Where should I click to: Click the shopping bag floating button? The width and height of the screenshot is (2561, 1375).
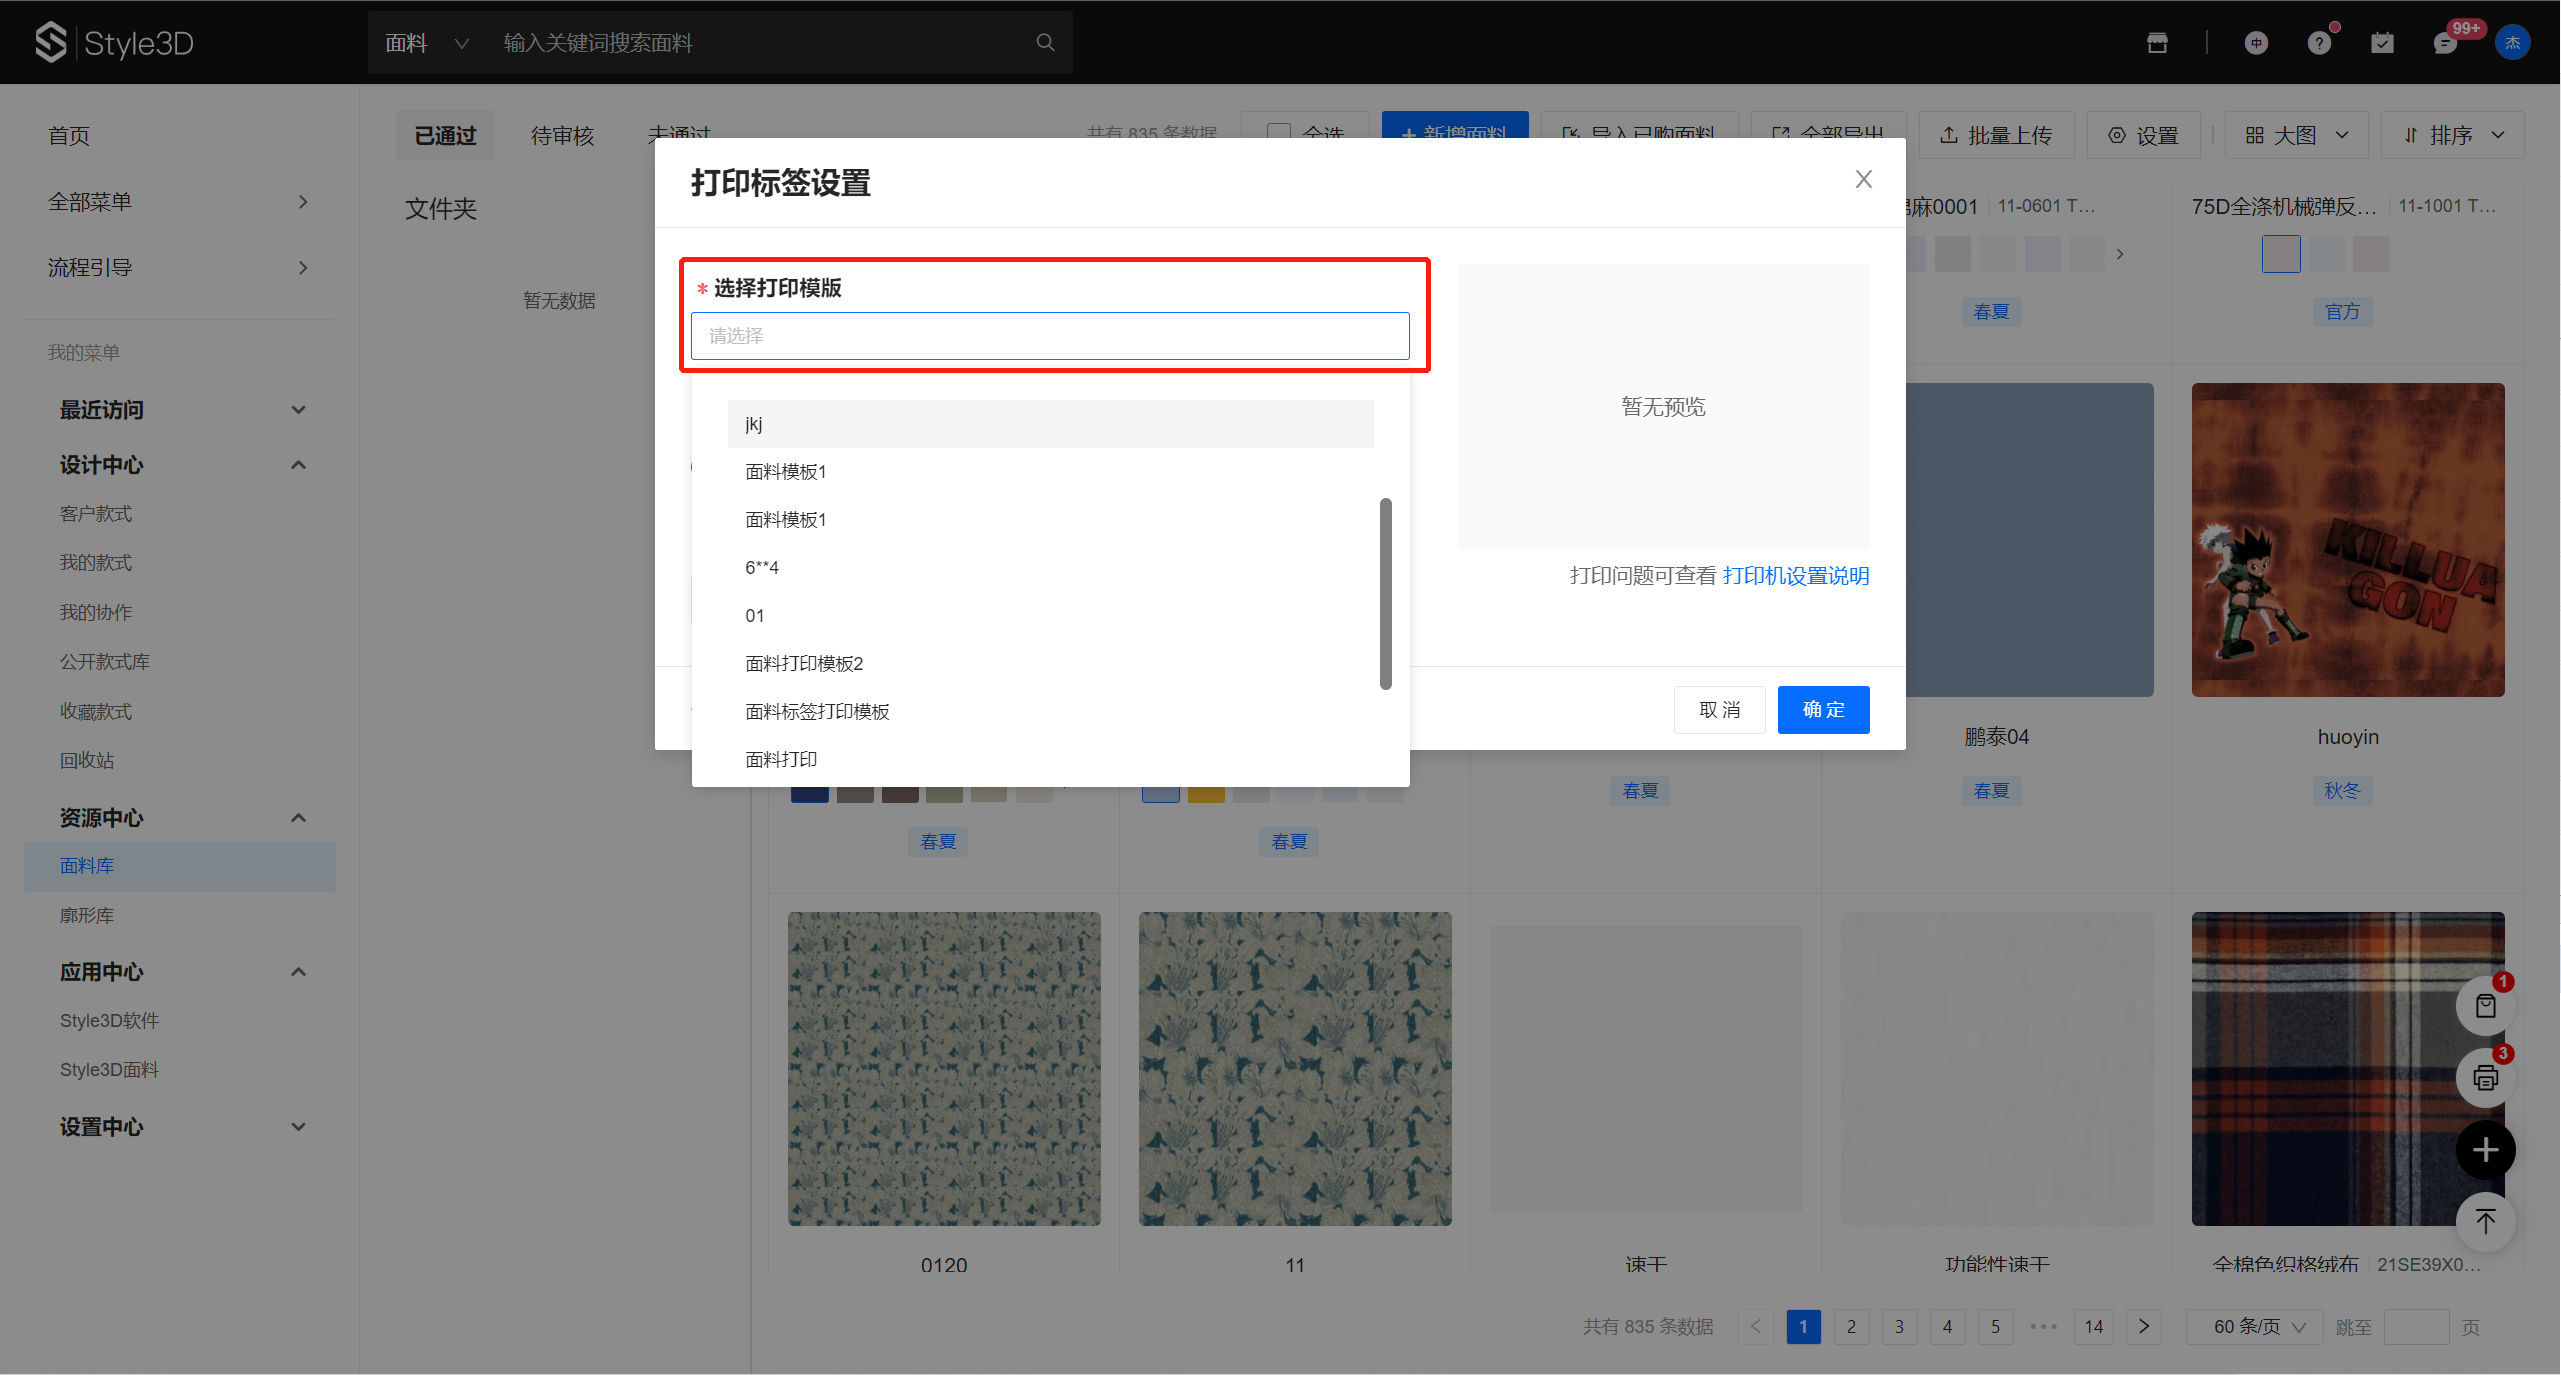click(x=2485, y=1006)
